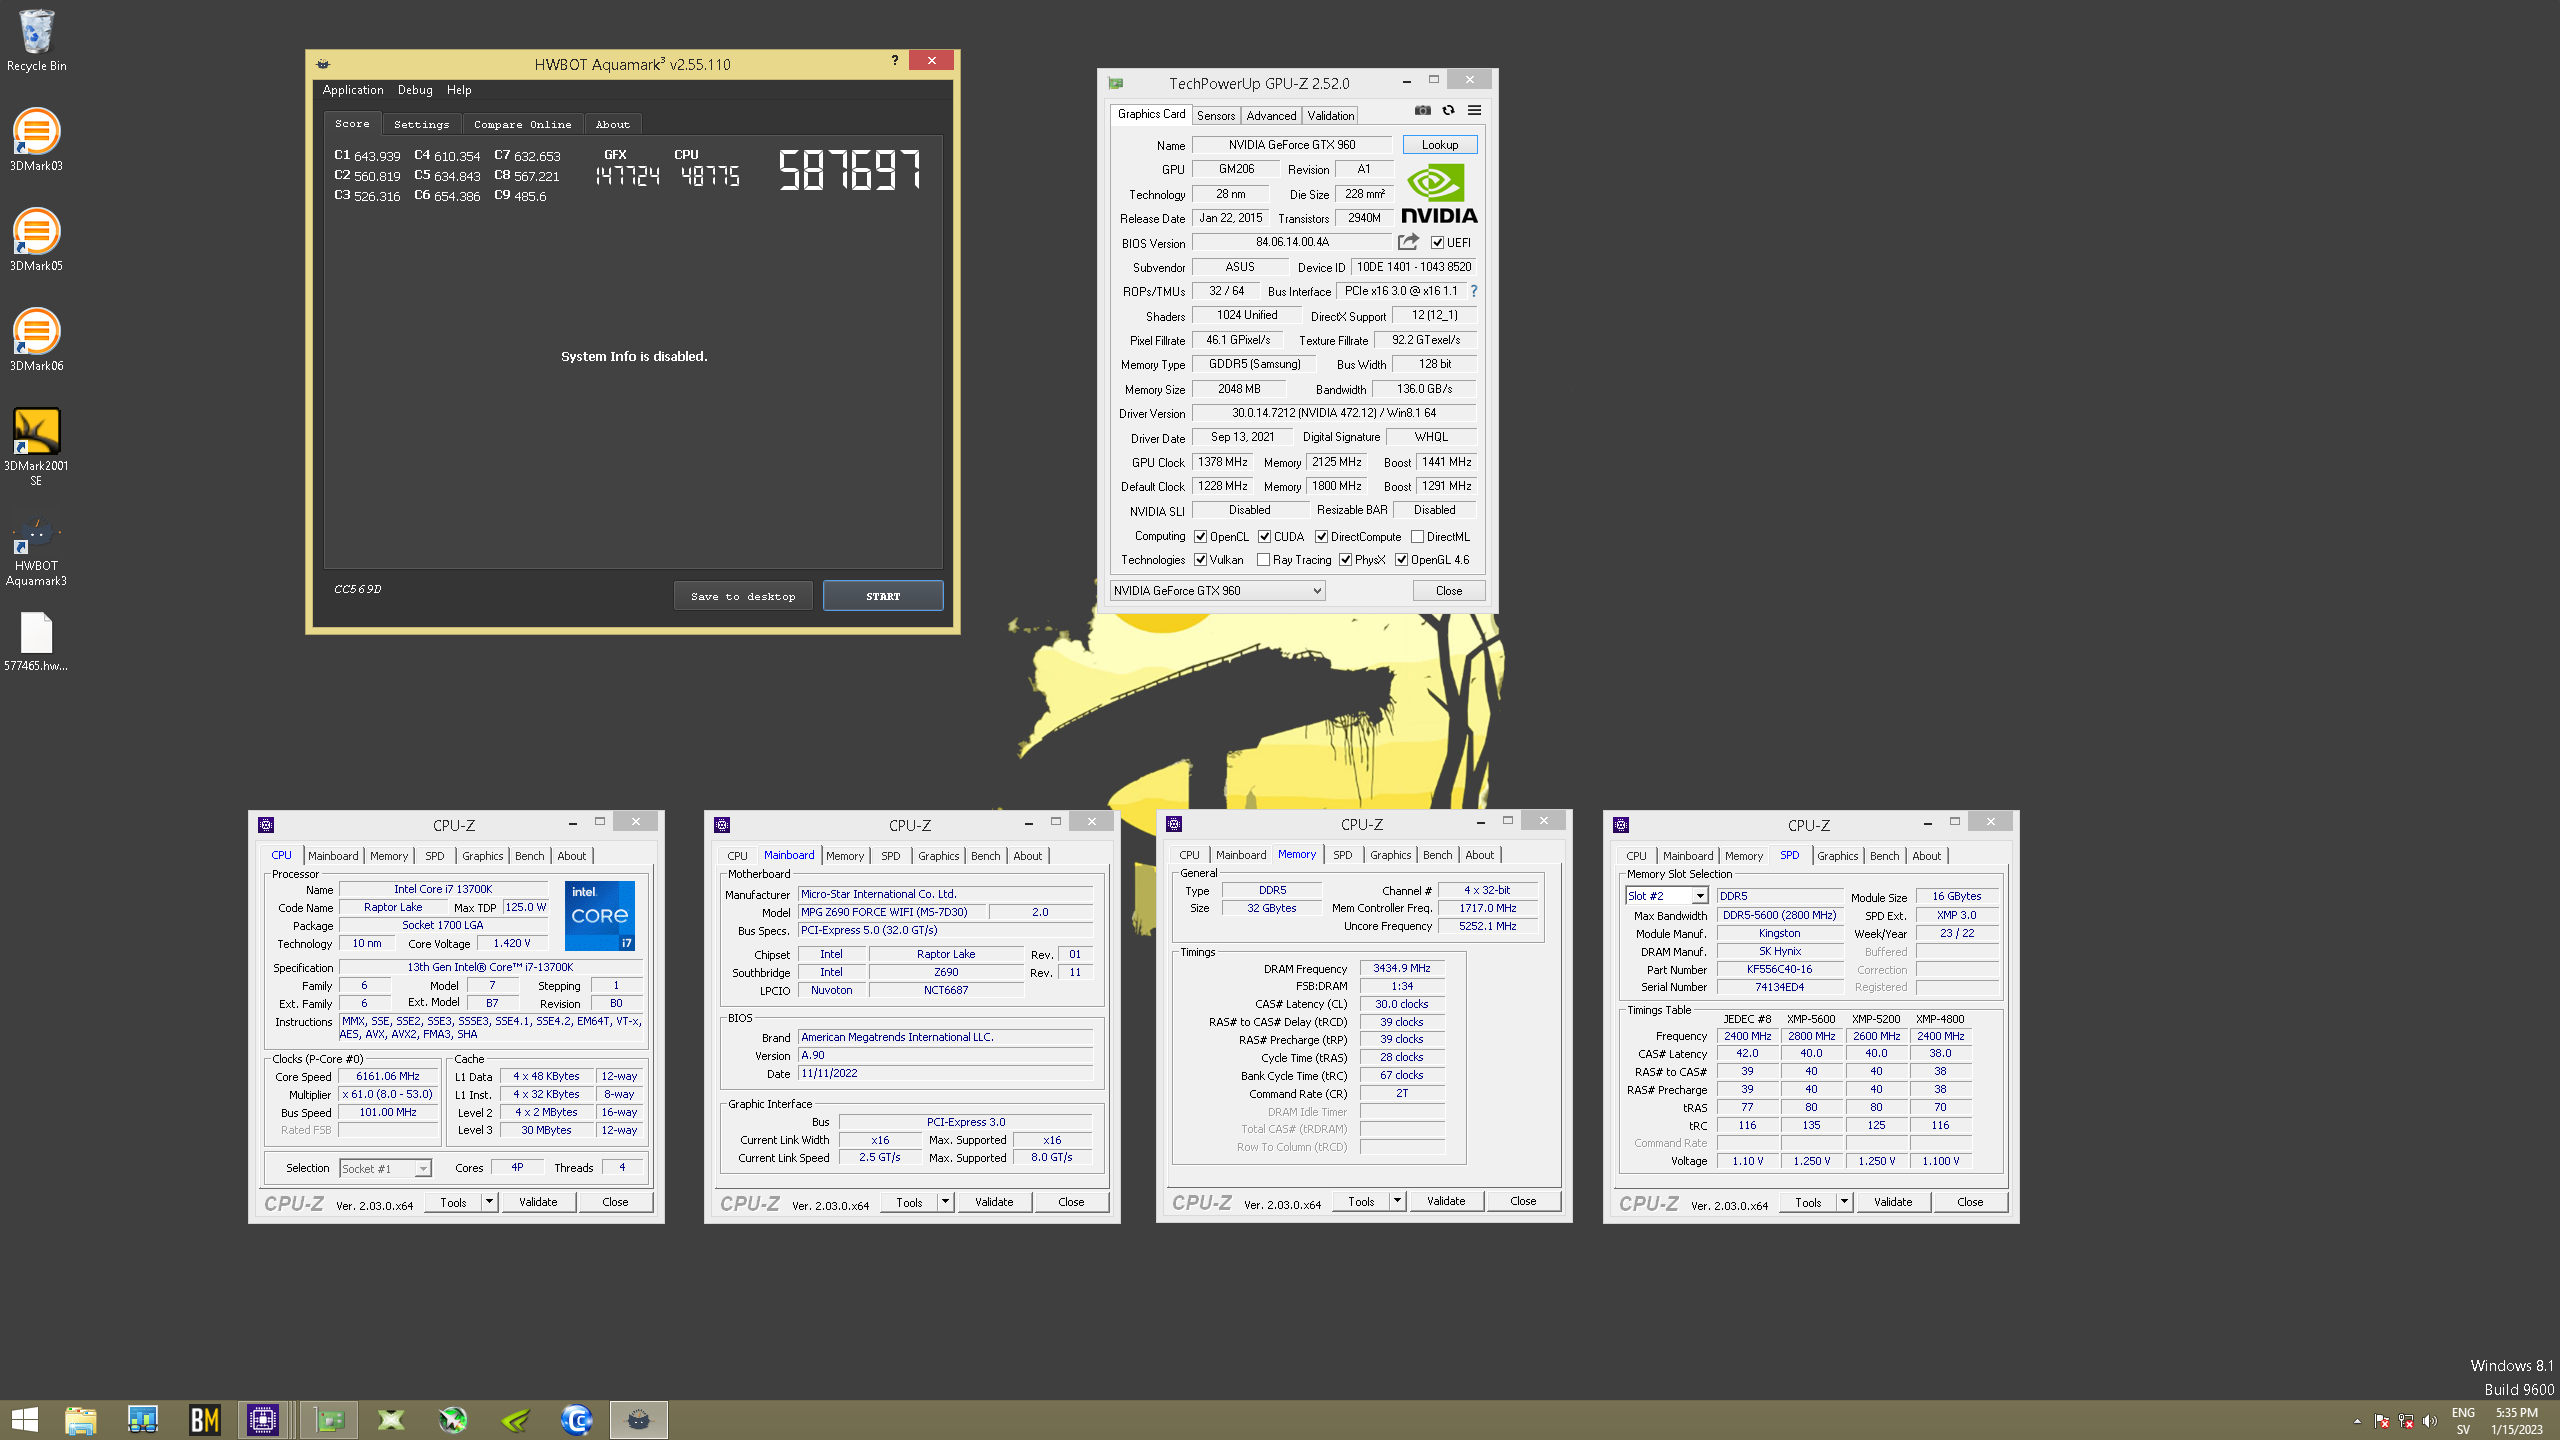Open the Socket #1 selection dropdown in CPU-Z

(x=385, y=1169)
